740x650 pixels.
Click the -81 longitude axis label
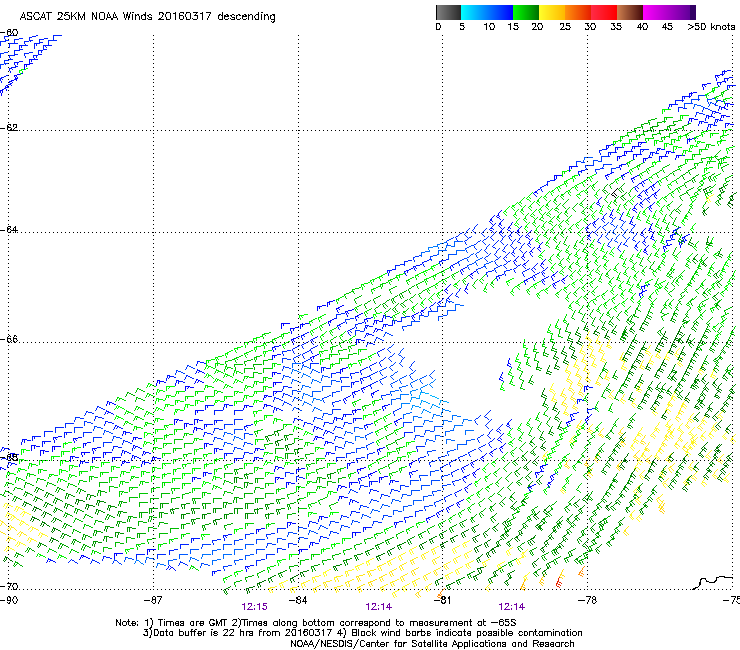tap(442, 600)
